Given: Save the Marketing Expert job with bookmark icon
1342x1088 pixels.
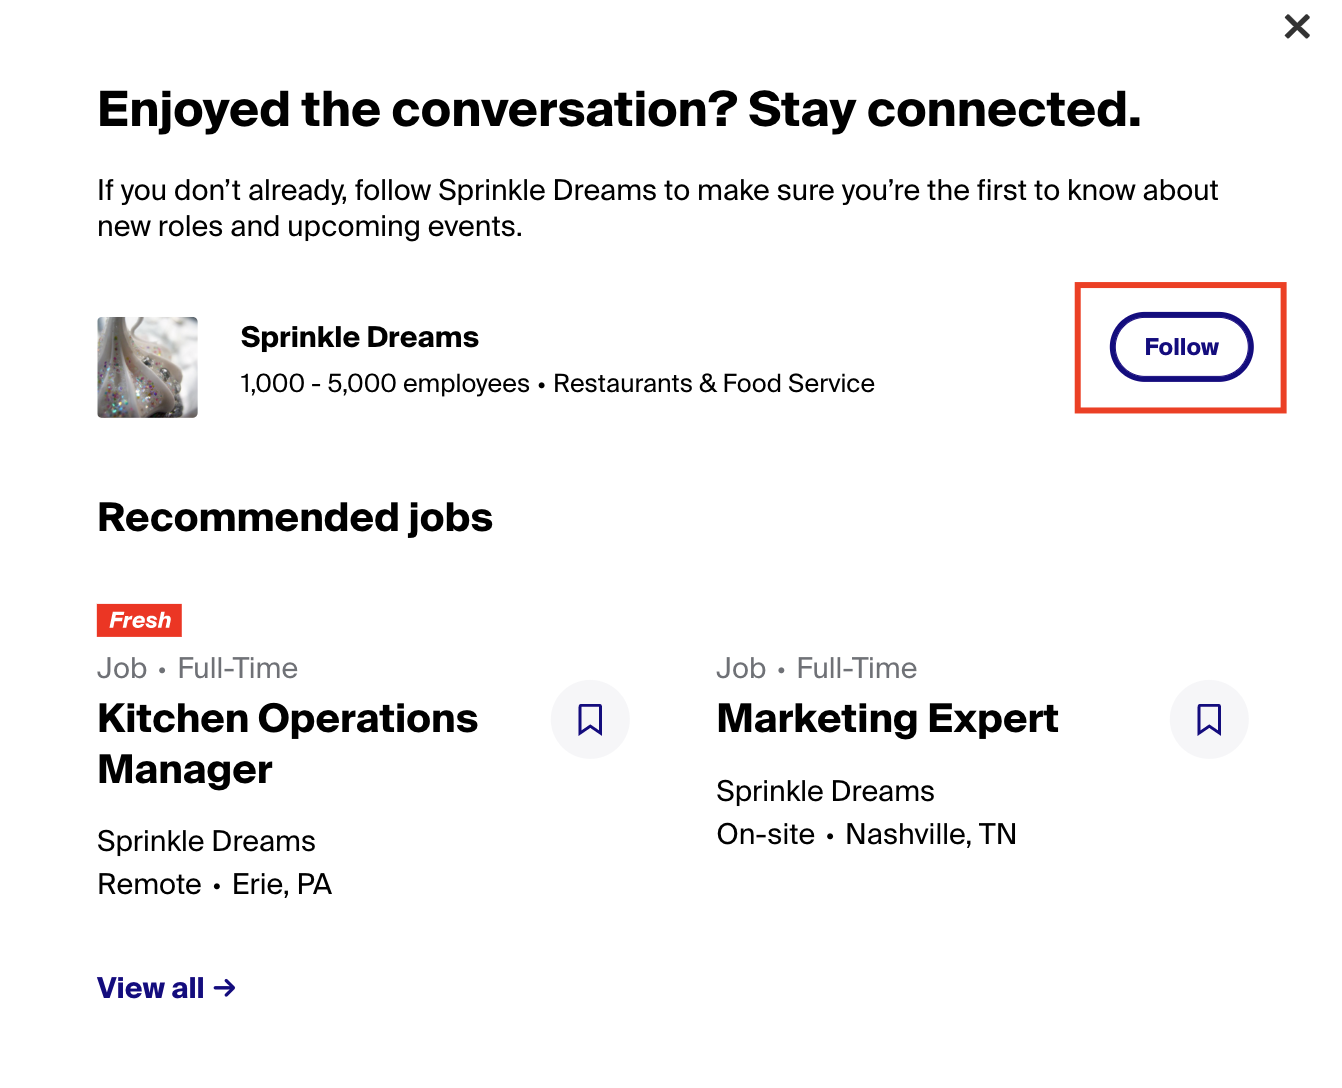Looking at the screenshot, I should click(x=1209, y=719).
